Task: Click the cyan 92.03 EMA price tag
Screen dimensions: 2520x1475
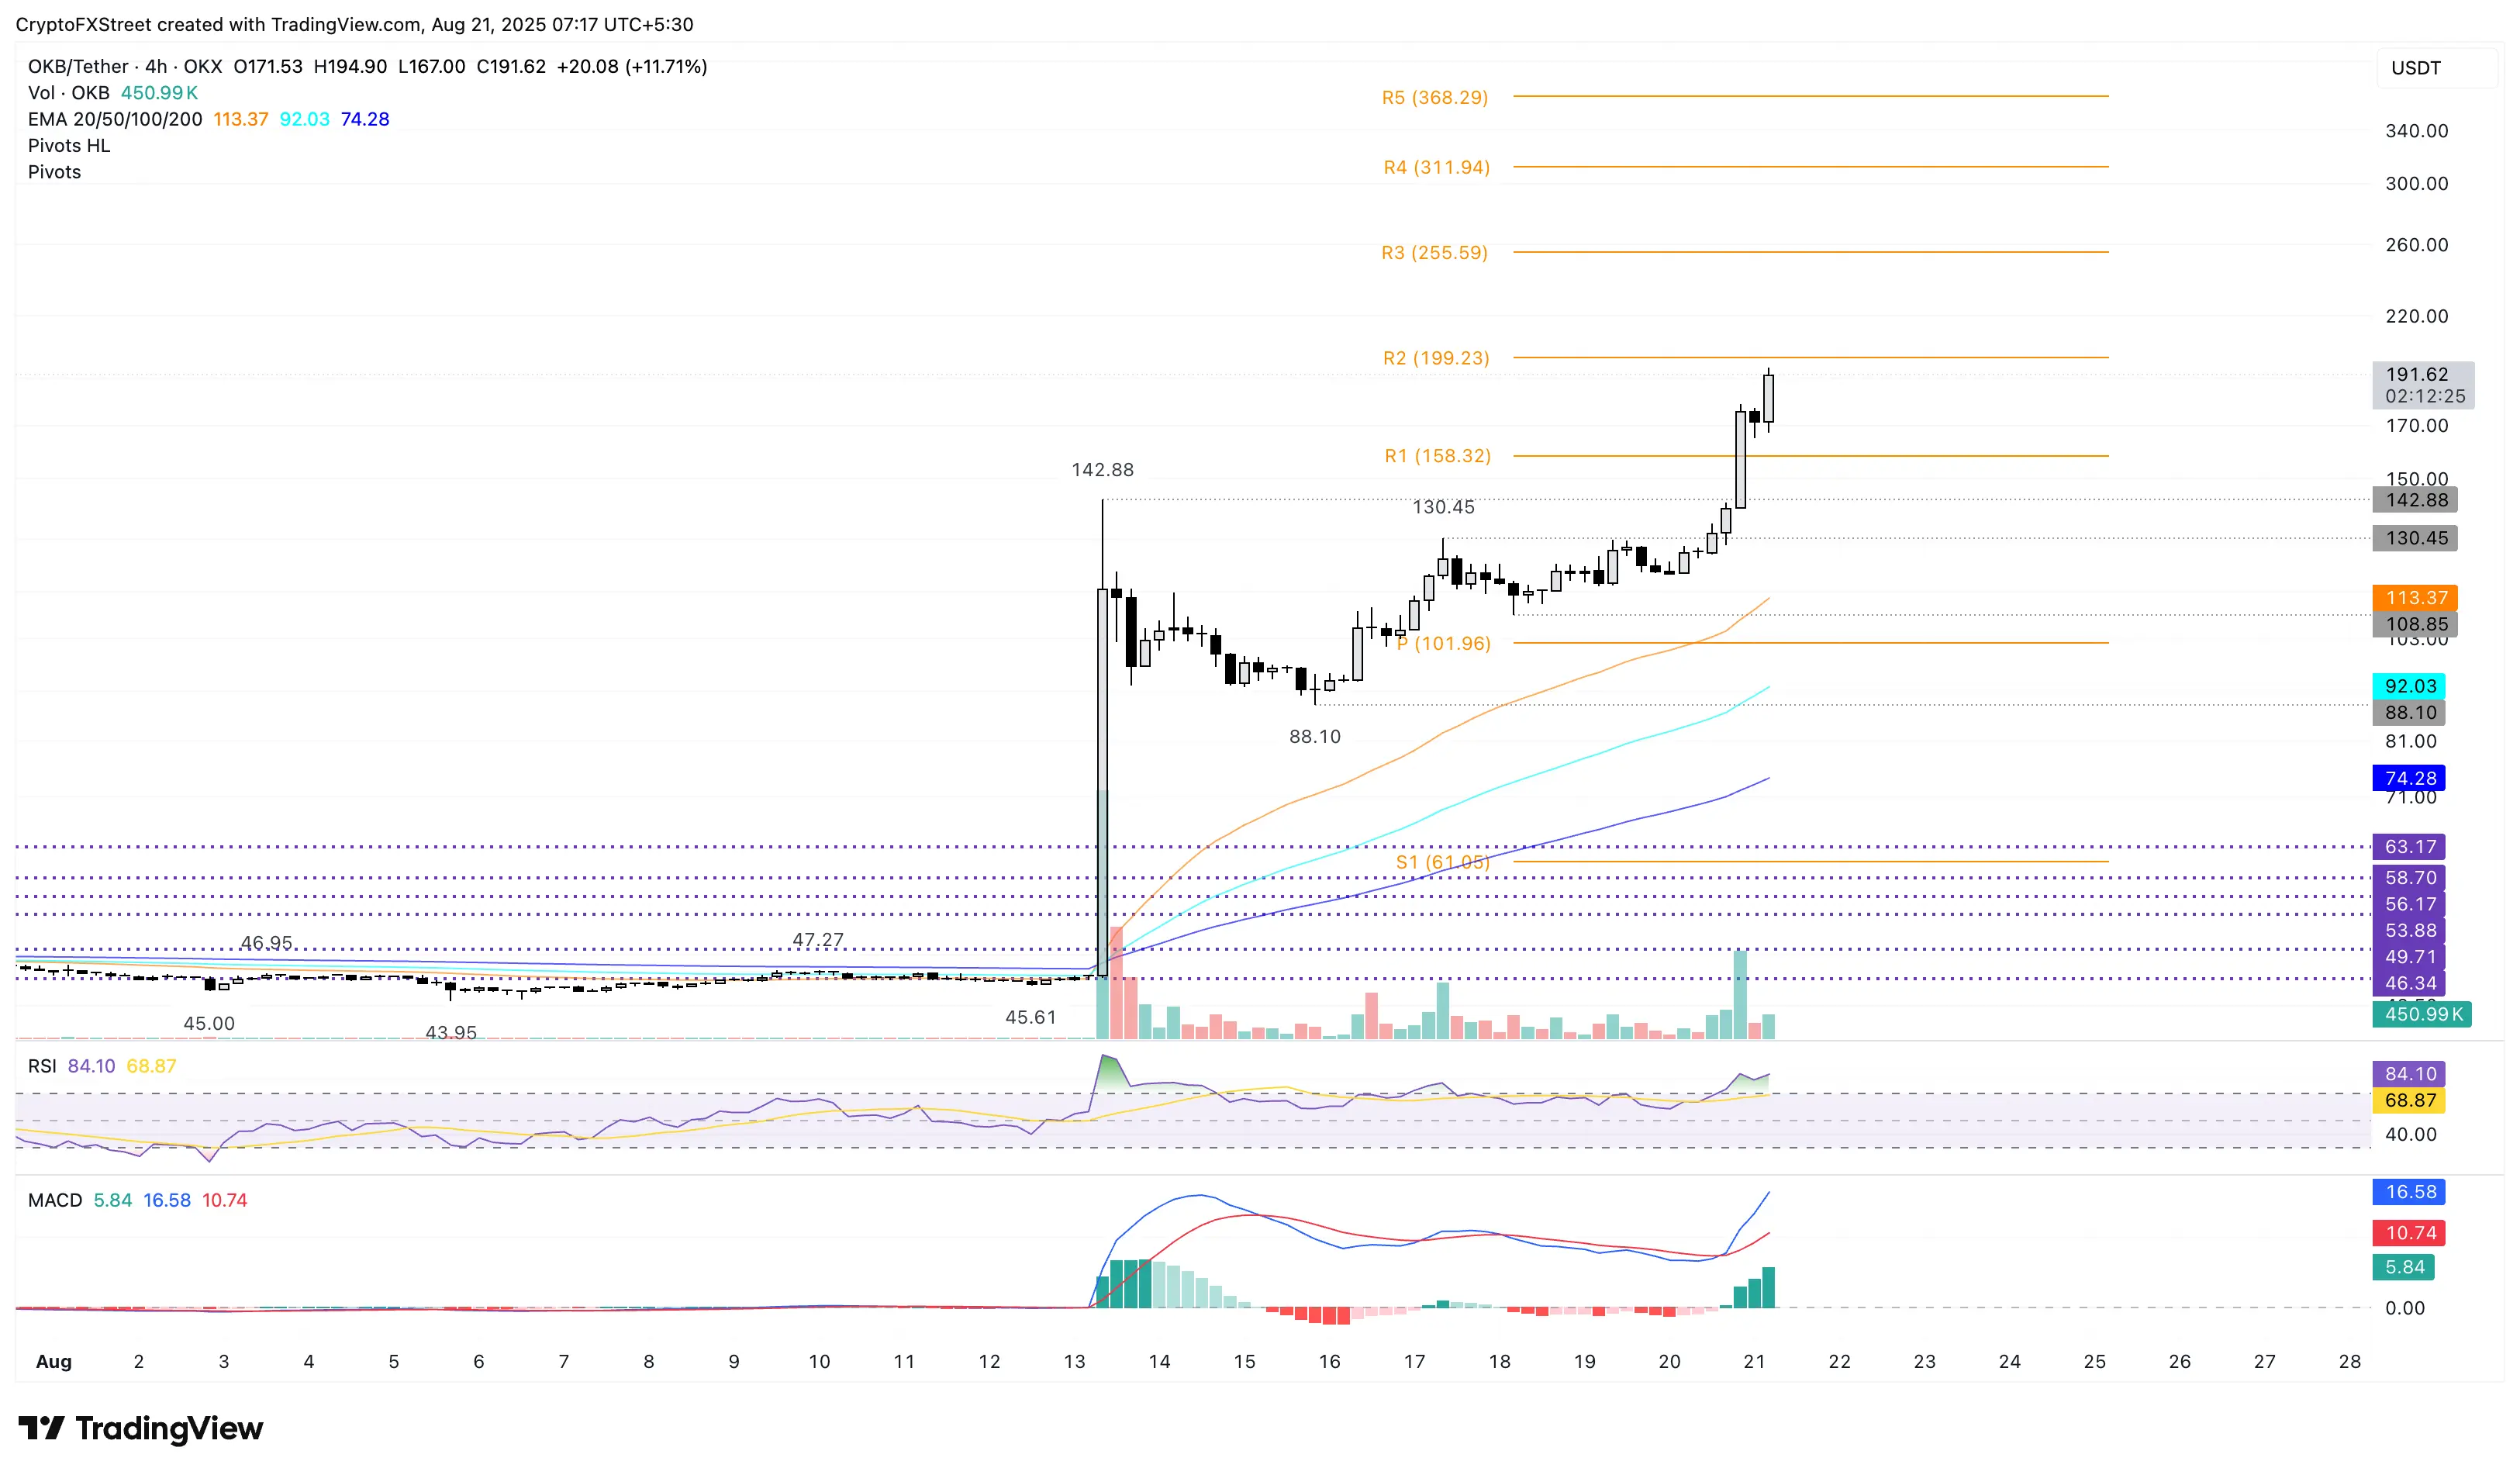Action: pyautogui.click(x=2409, y=686)
